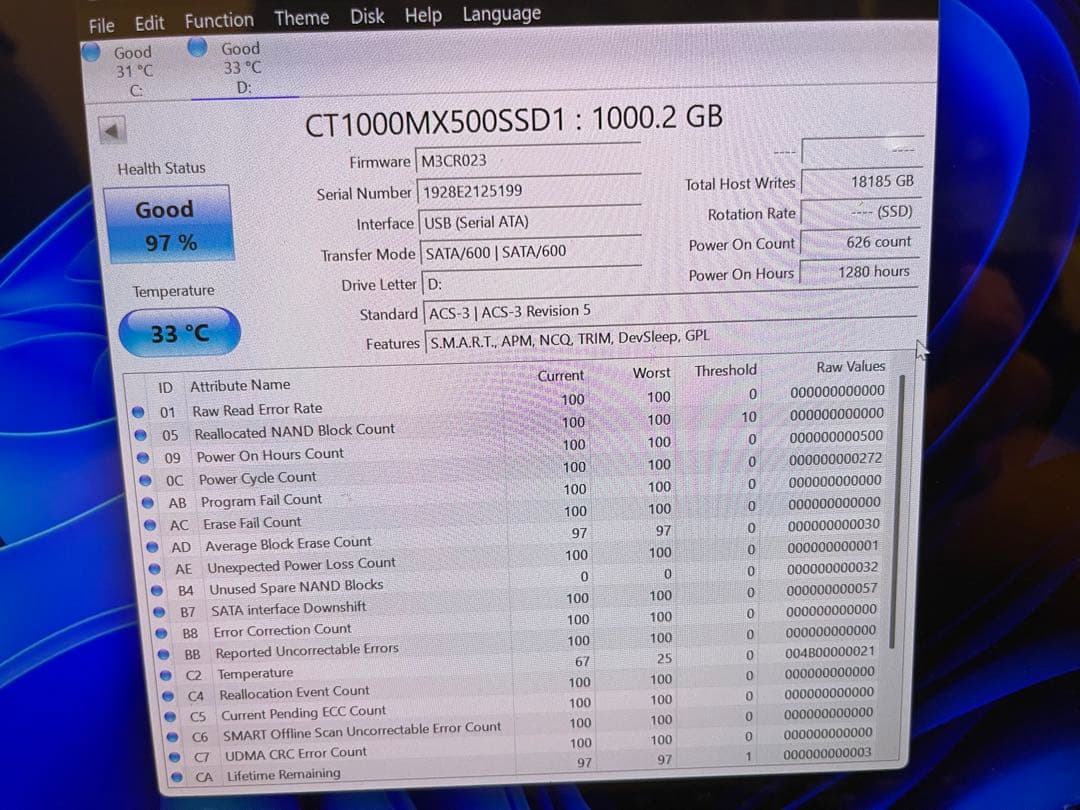Open the Disk menu
The width and height of the screenshot is (1080, 810).
tap(365, 16)
